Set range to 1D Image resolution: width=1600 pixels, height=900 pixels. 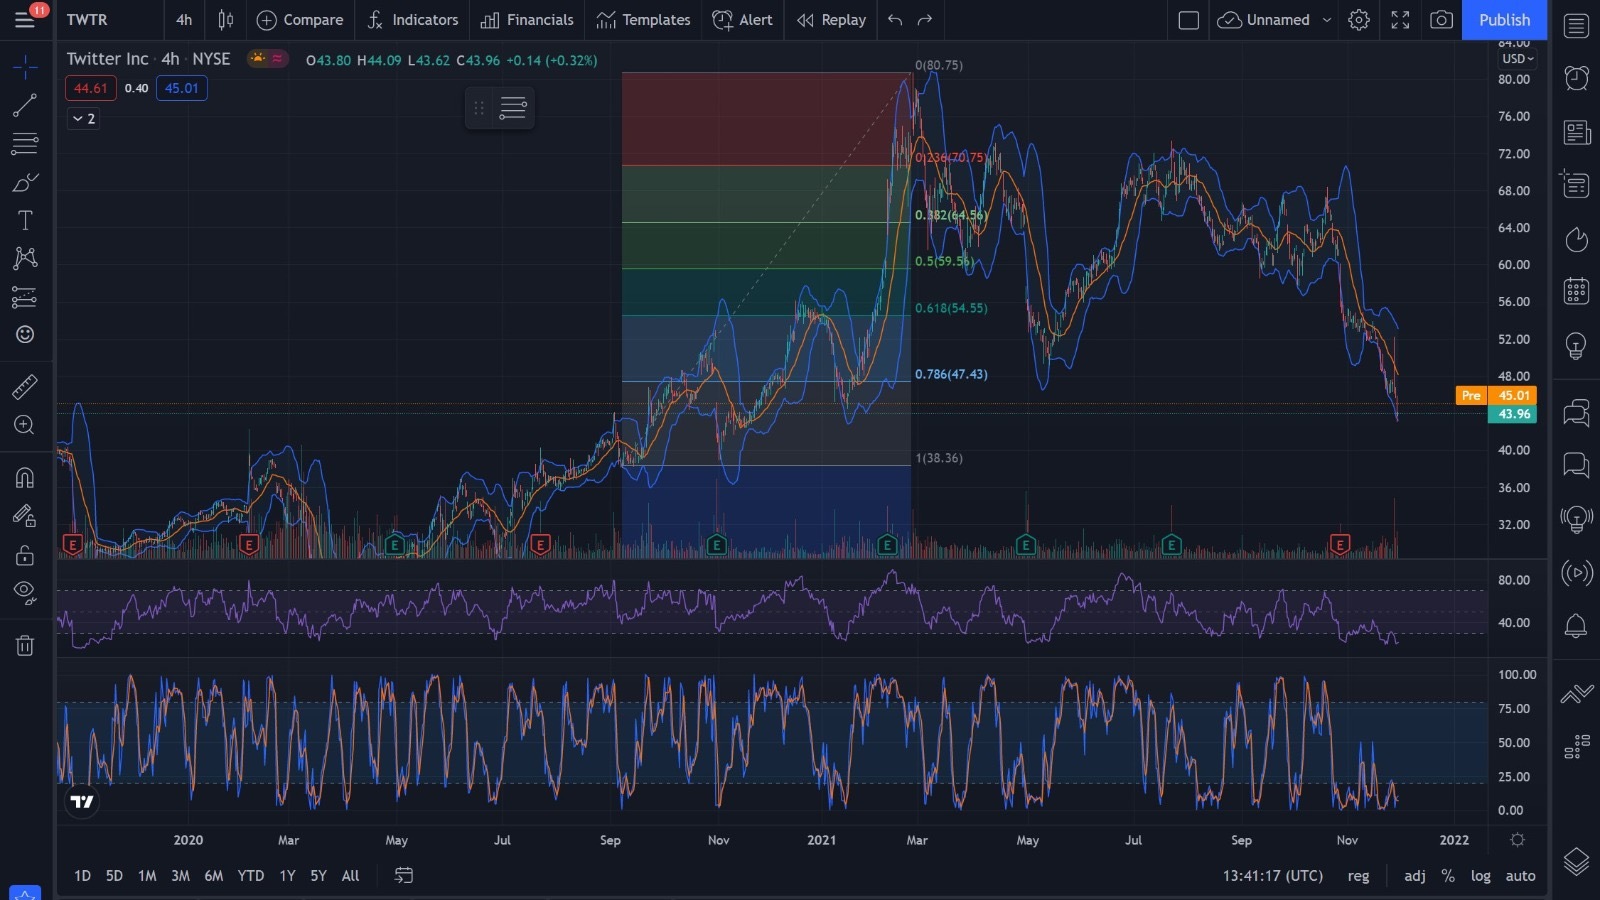click(82, 876)
